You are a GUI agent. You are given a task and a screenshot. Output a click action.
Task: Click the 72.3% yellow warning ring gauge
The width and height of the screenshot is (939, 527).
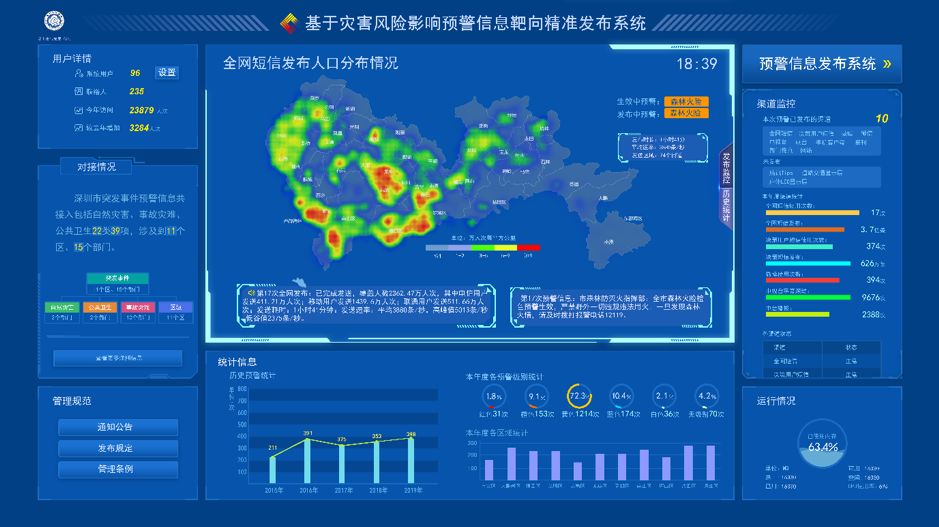[579, 396]
